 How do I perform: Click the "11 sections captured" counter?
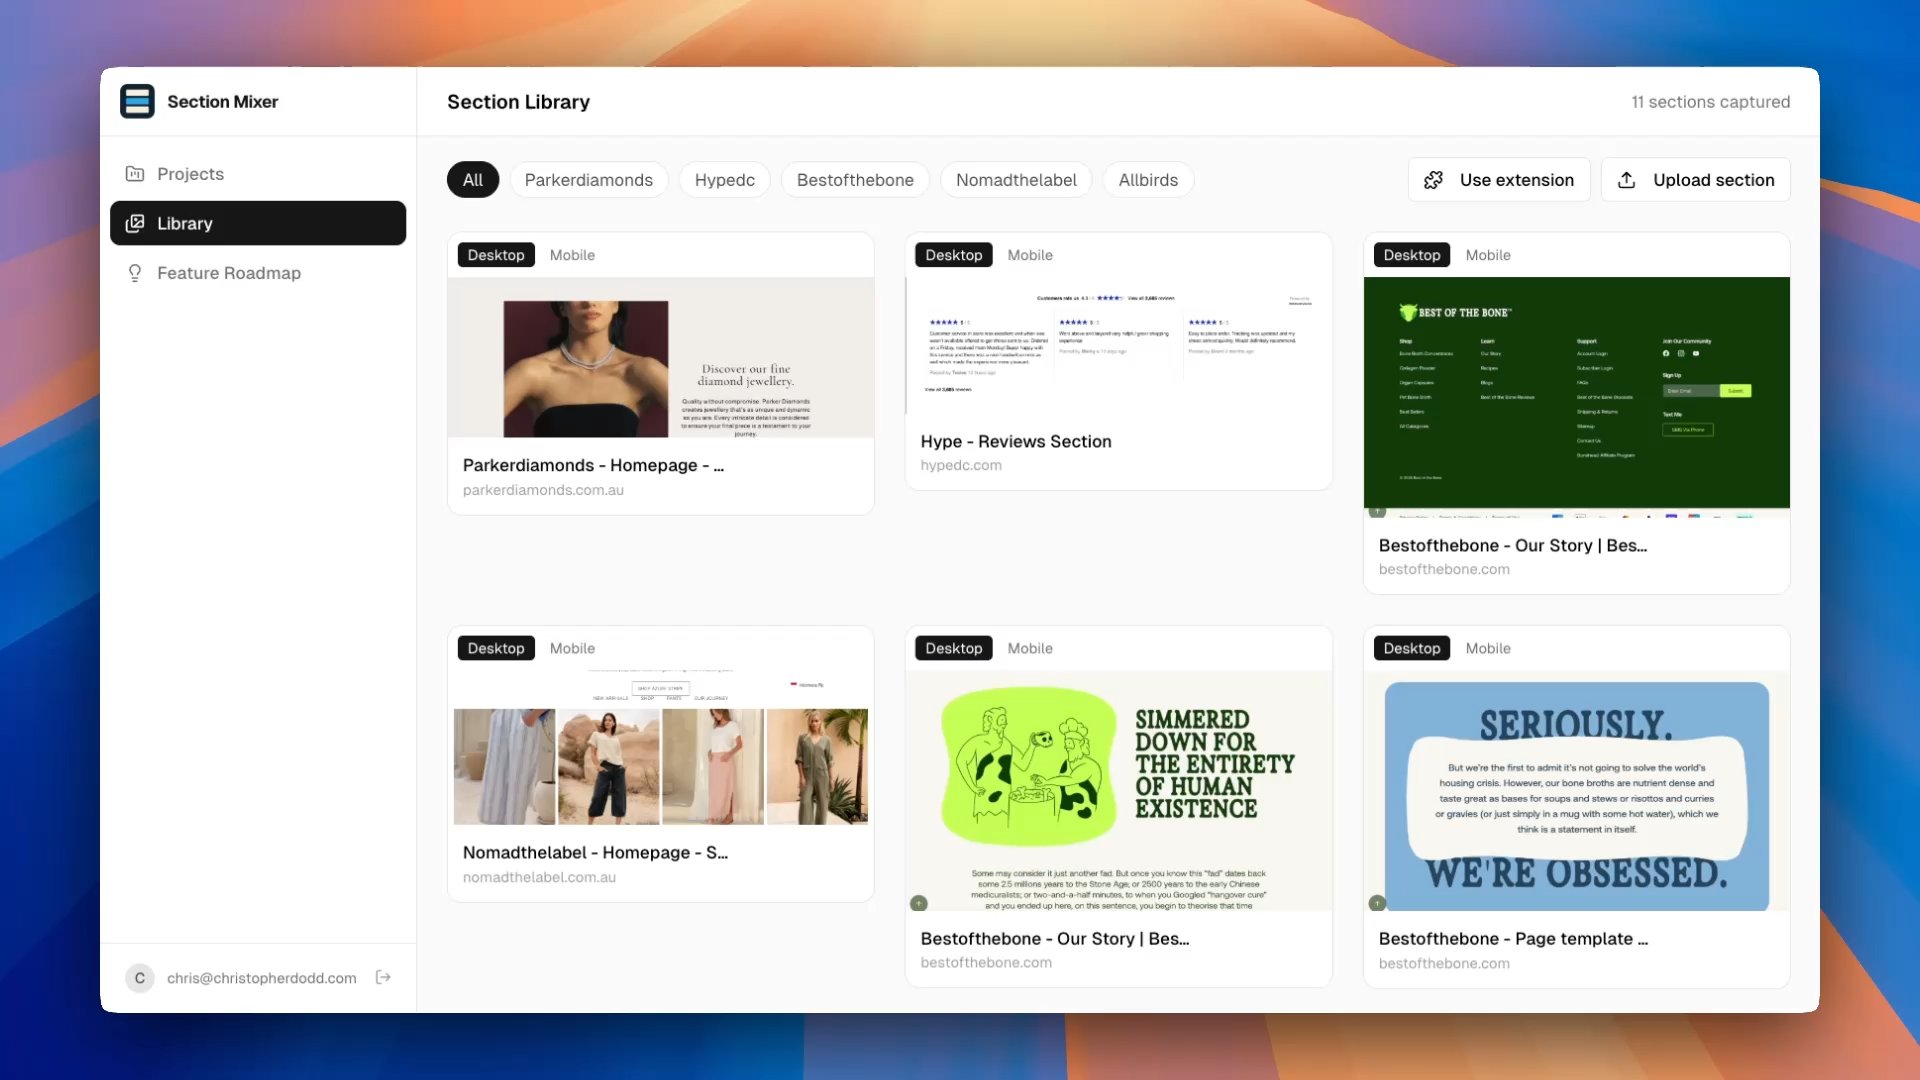pyautogui.click(x=1710, y=102)
